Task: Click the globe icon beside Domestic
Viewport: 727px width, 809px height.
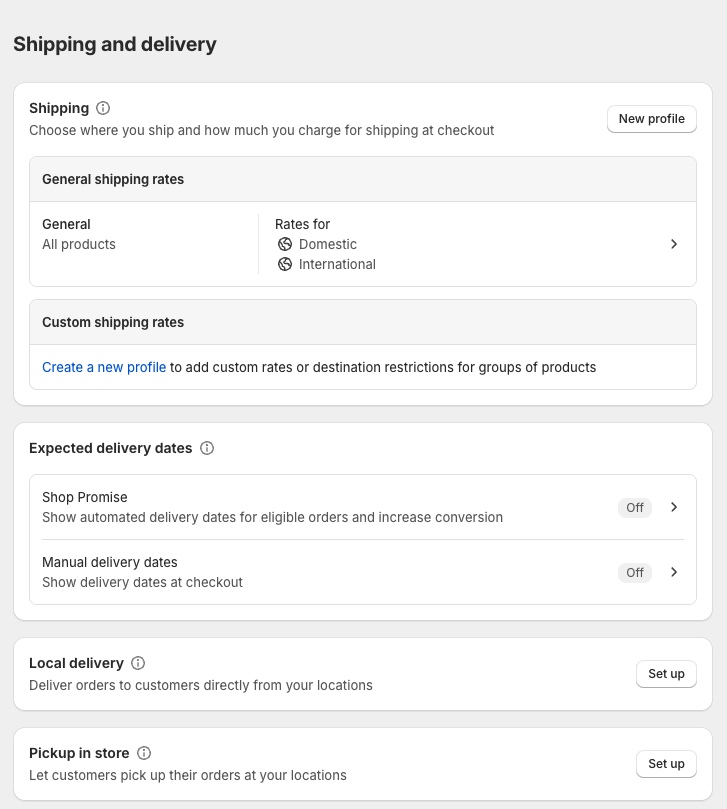Action: coord(285,244)
